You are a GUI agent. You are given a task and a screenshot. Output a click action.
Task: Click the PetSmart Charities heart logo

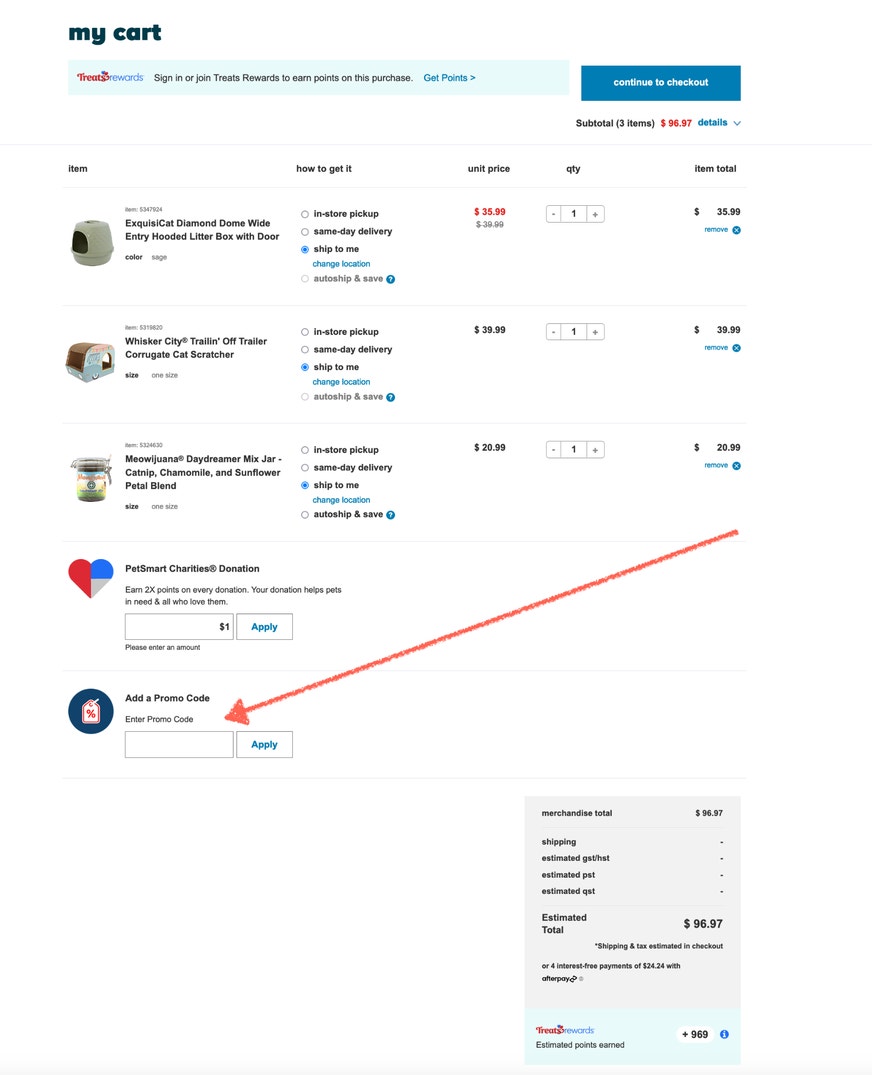click(x=90, y=578)
